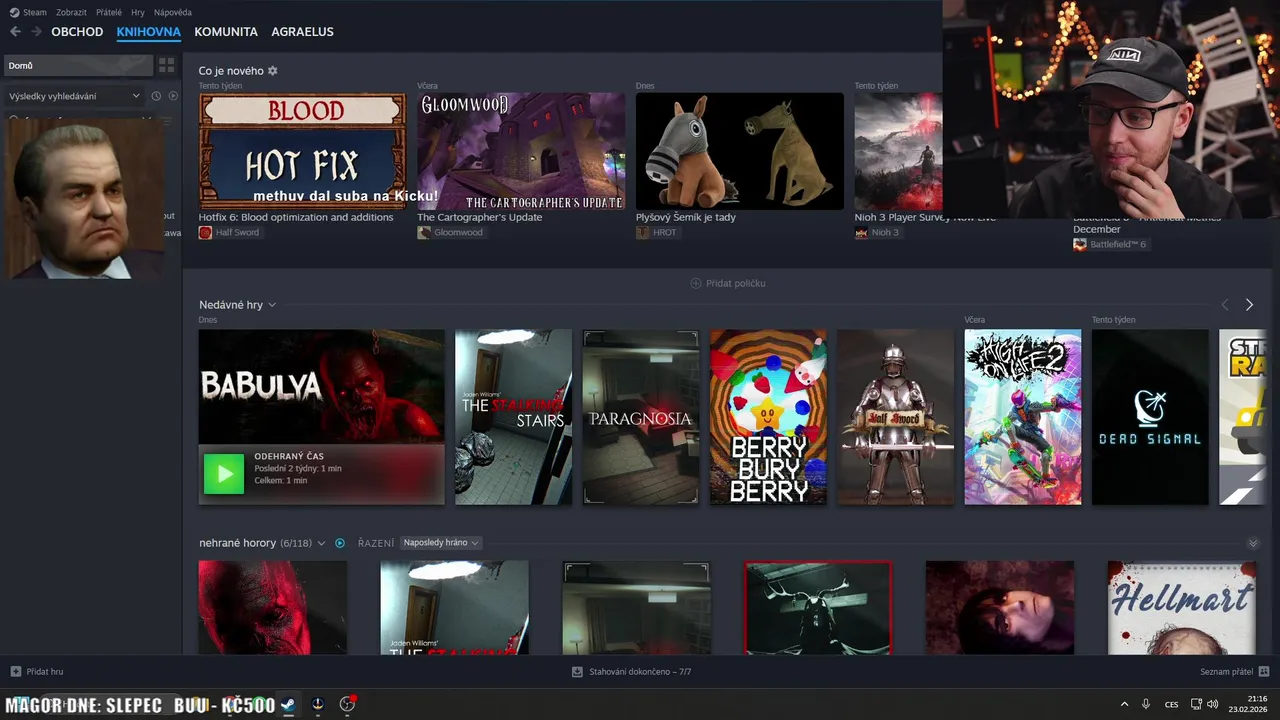Viewport: 1280px width, 720px height.
Task: Open the Přátelé menu
Action: coord(109,12)
